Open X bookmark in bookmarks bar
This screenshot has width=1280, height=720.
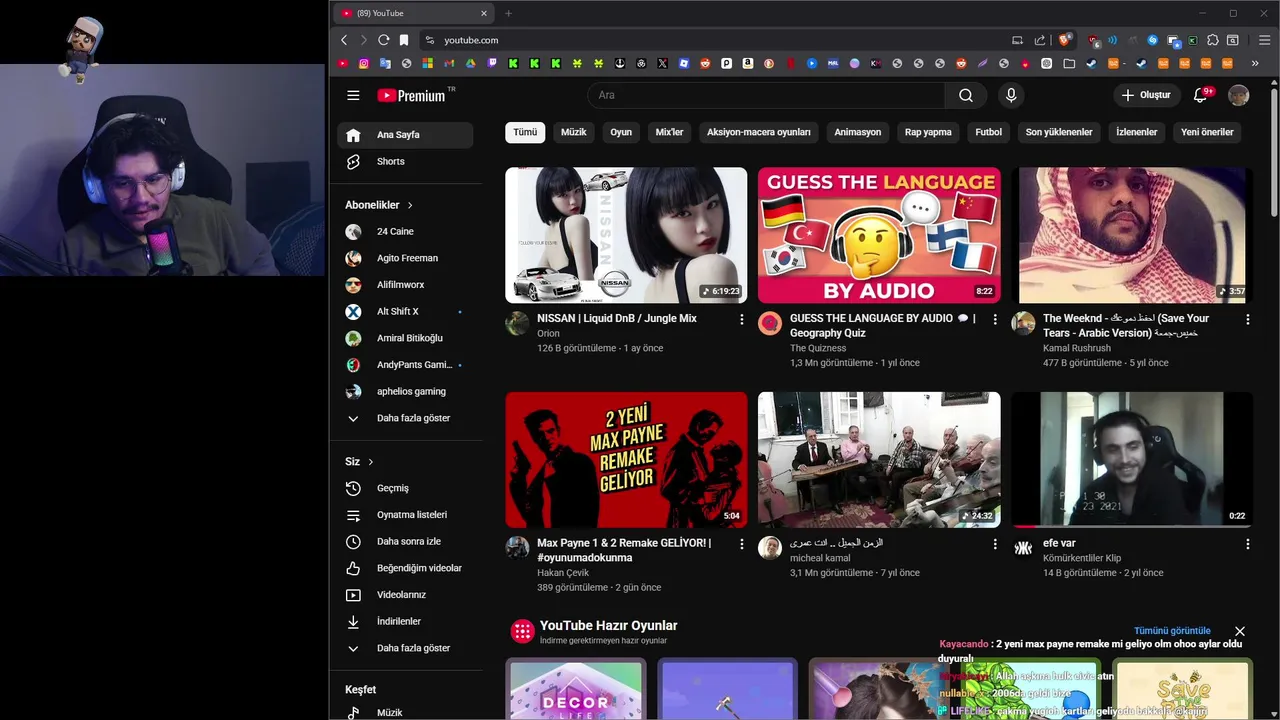pos(662,63)
